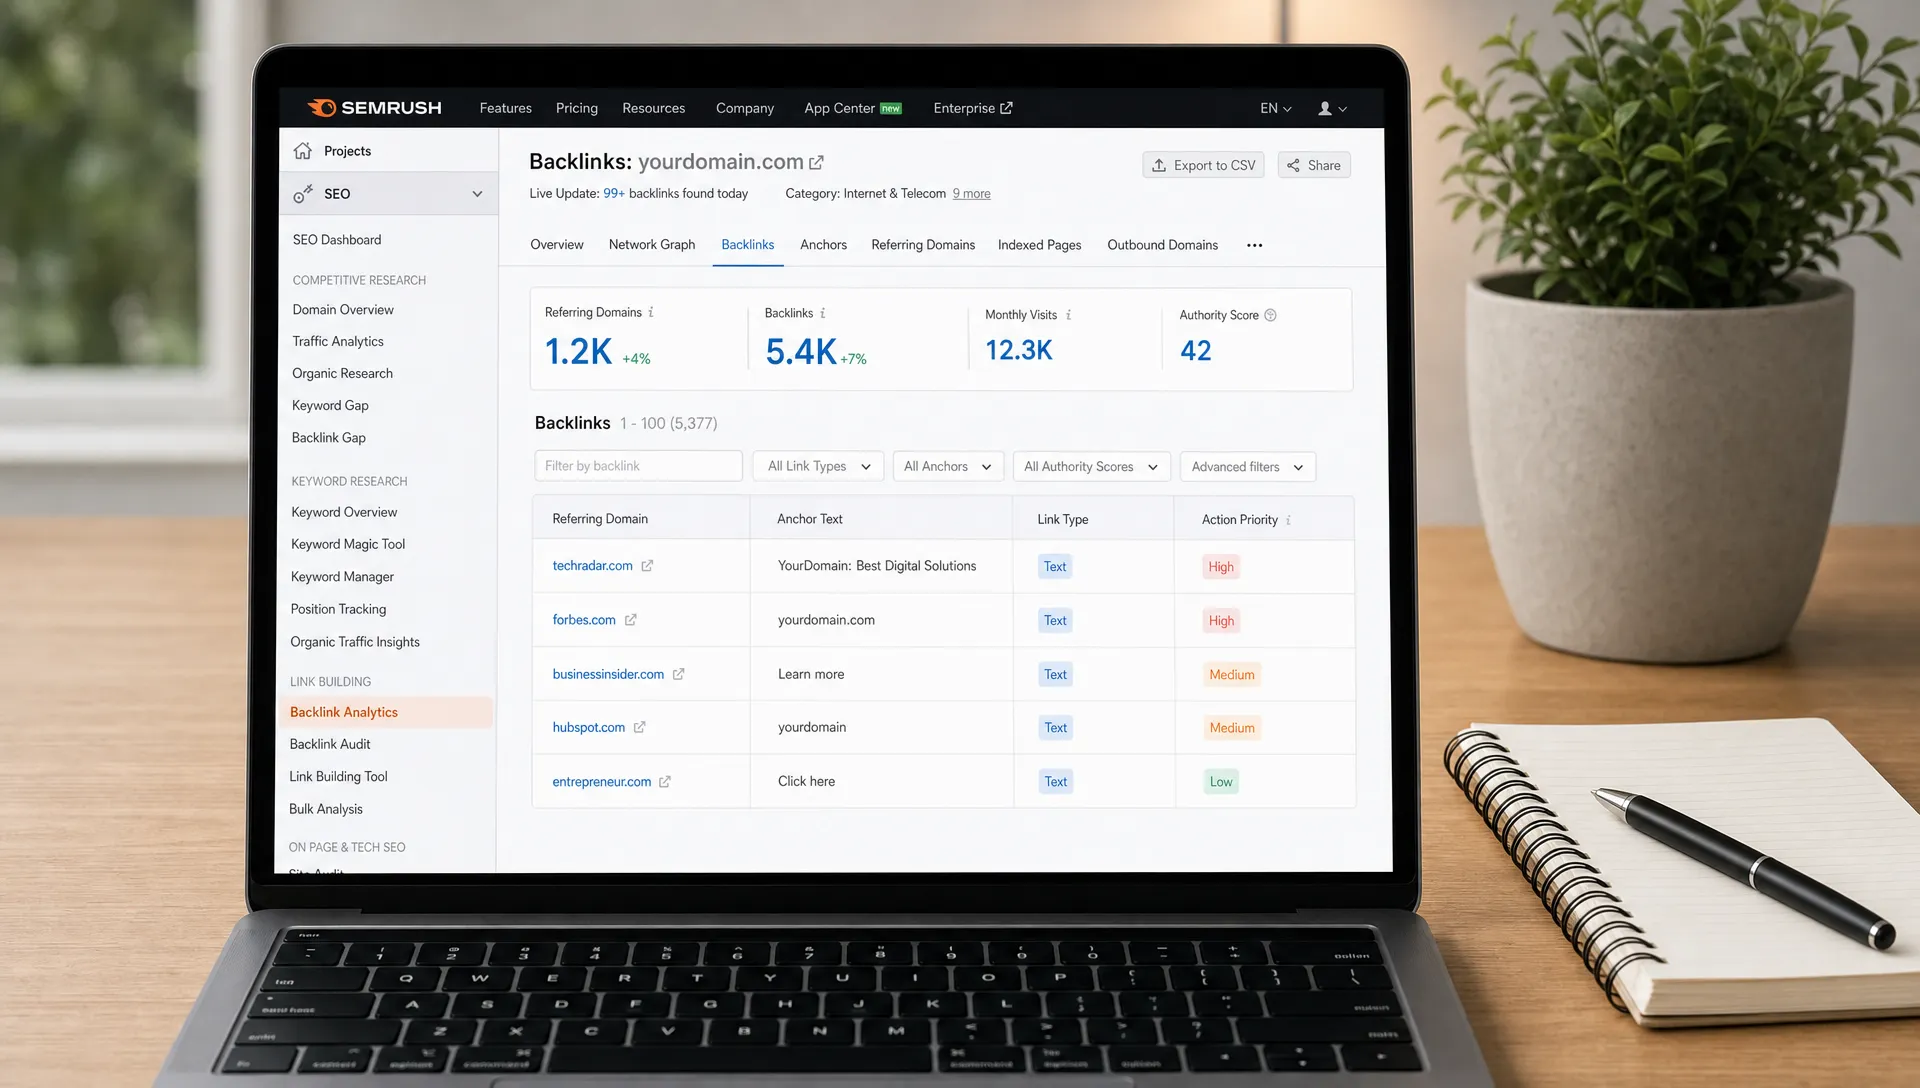Open techradar.com referring domain link
The image size is (1920, 1088).
592,566
